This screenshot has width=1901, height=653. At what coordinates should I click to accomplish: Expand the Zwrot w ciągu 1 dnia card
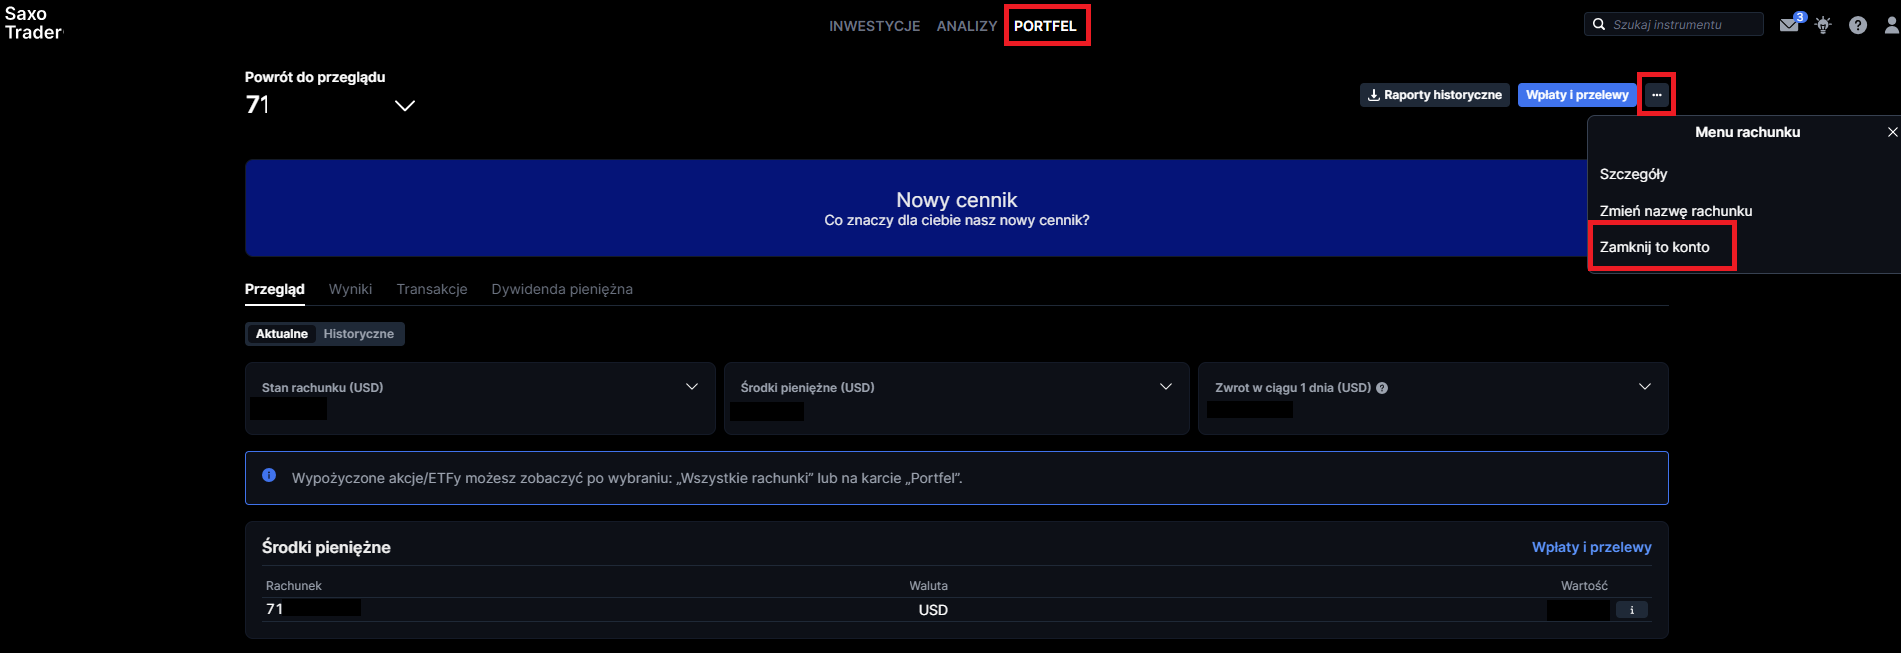click(x=1644, y=387)
